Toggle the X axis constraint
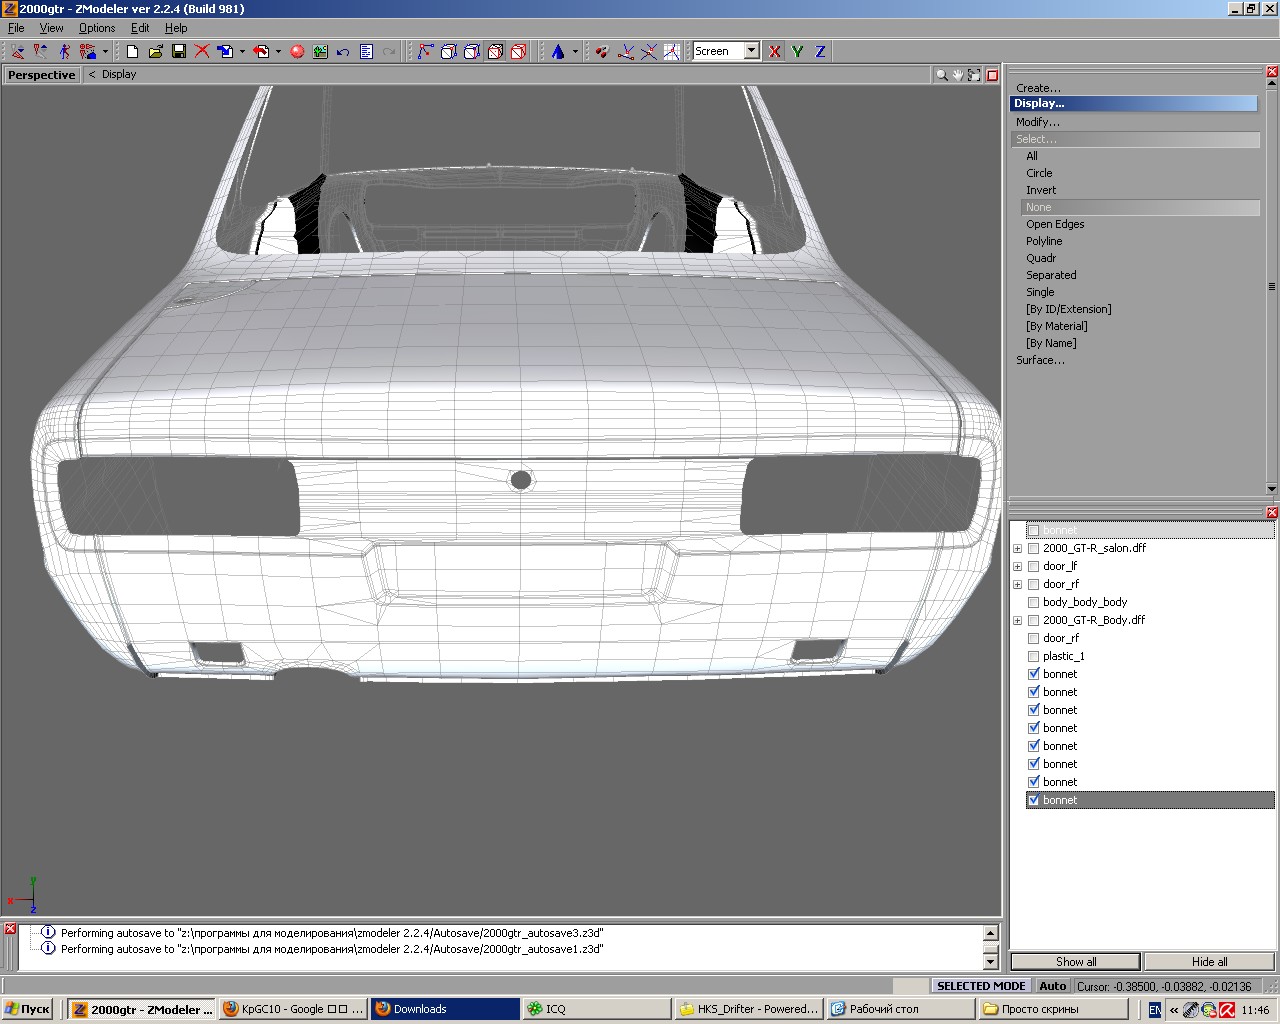This screenshot has width=1280, height=1024. [x=775, y=51]
